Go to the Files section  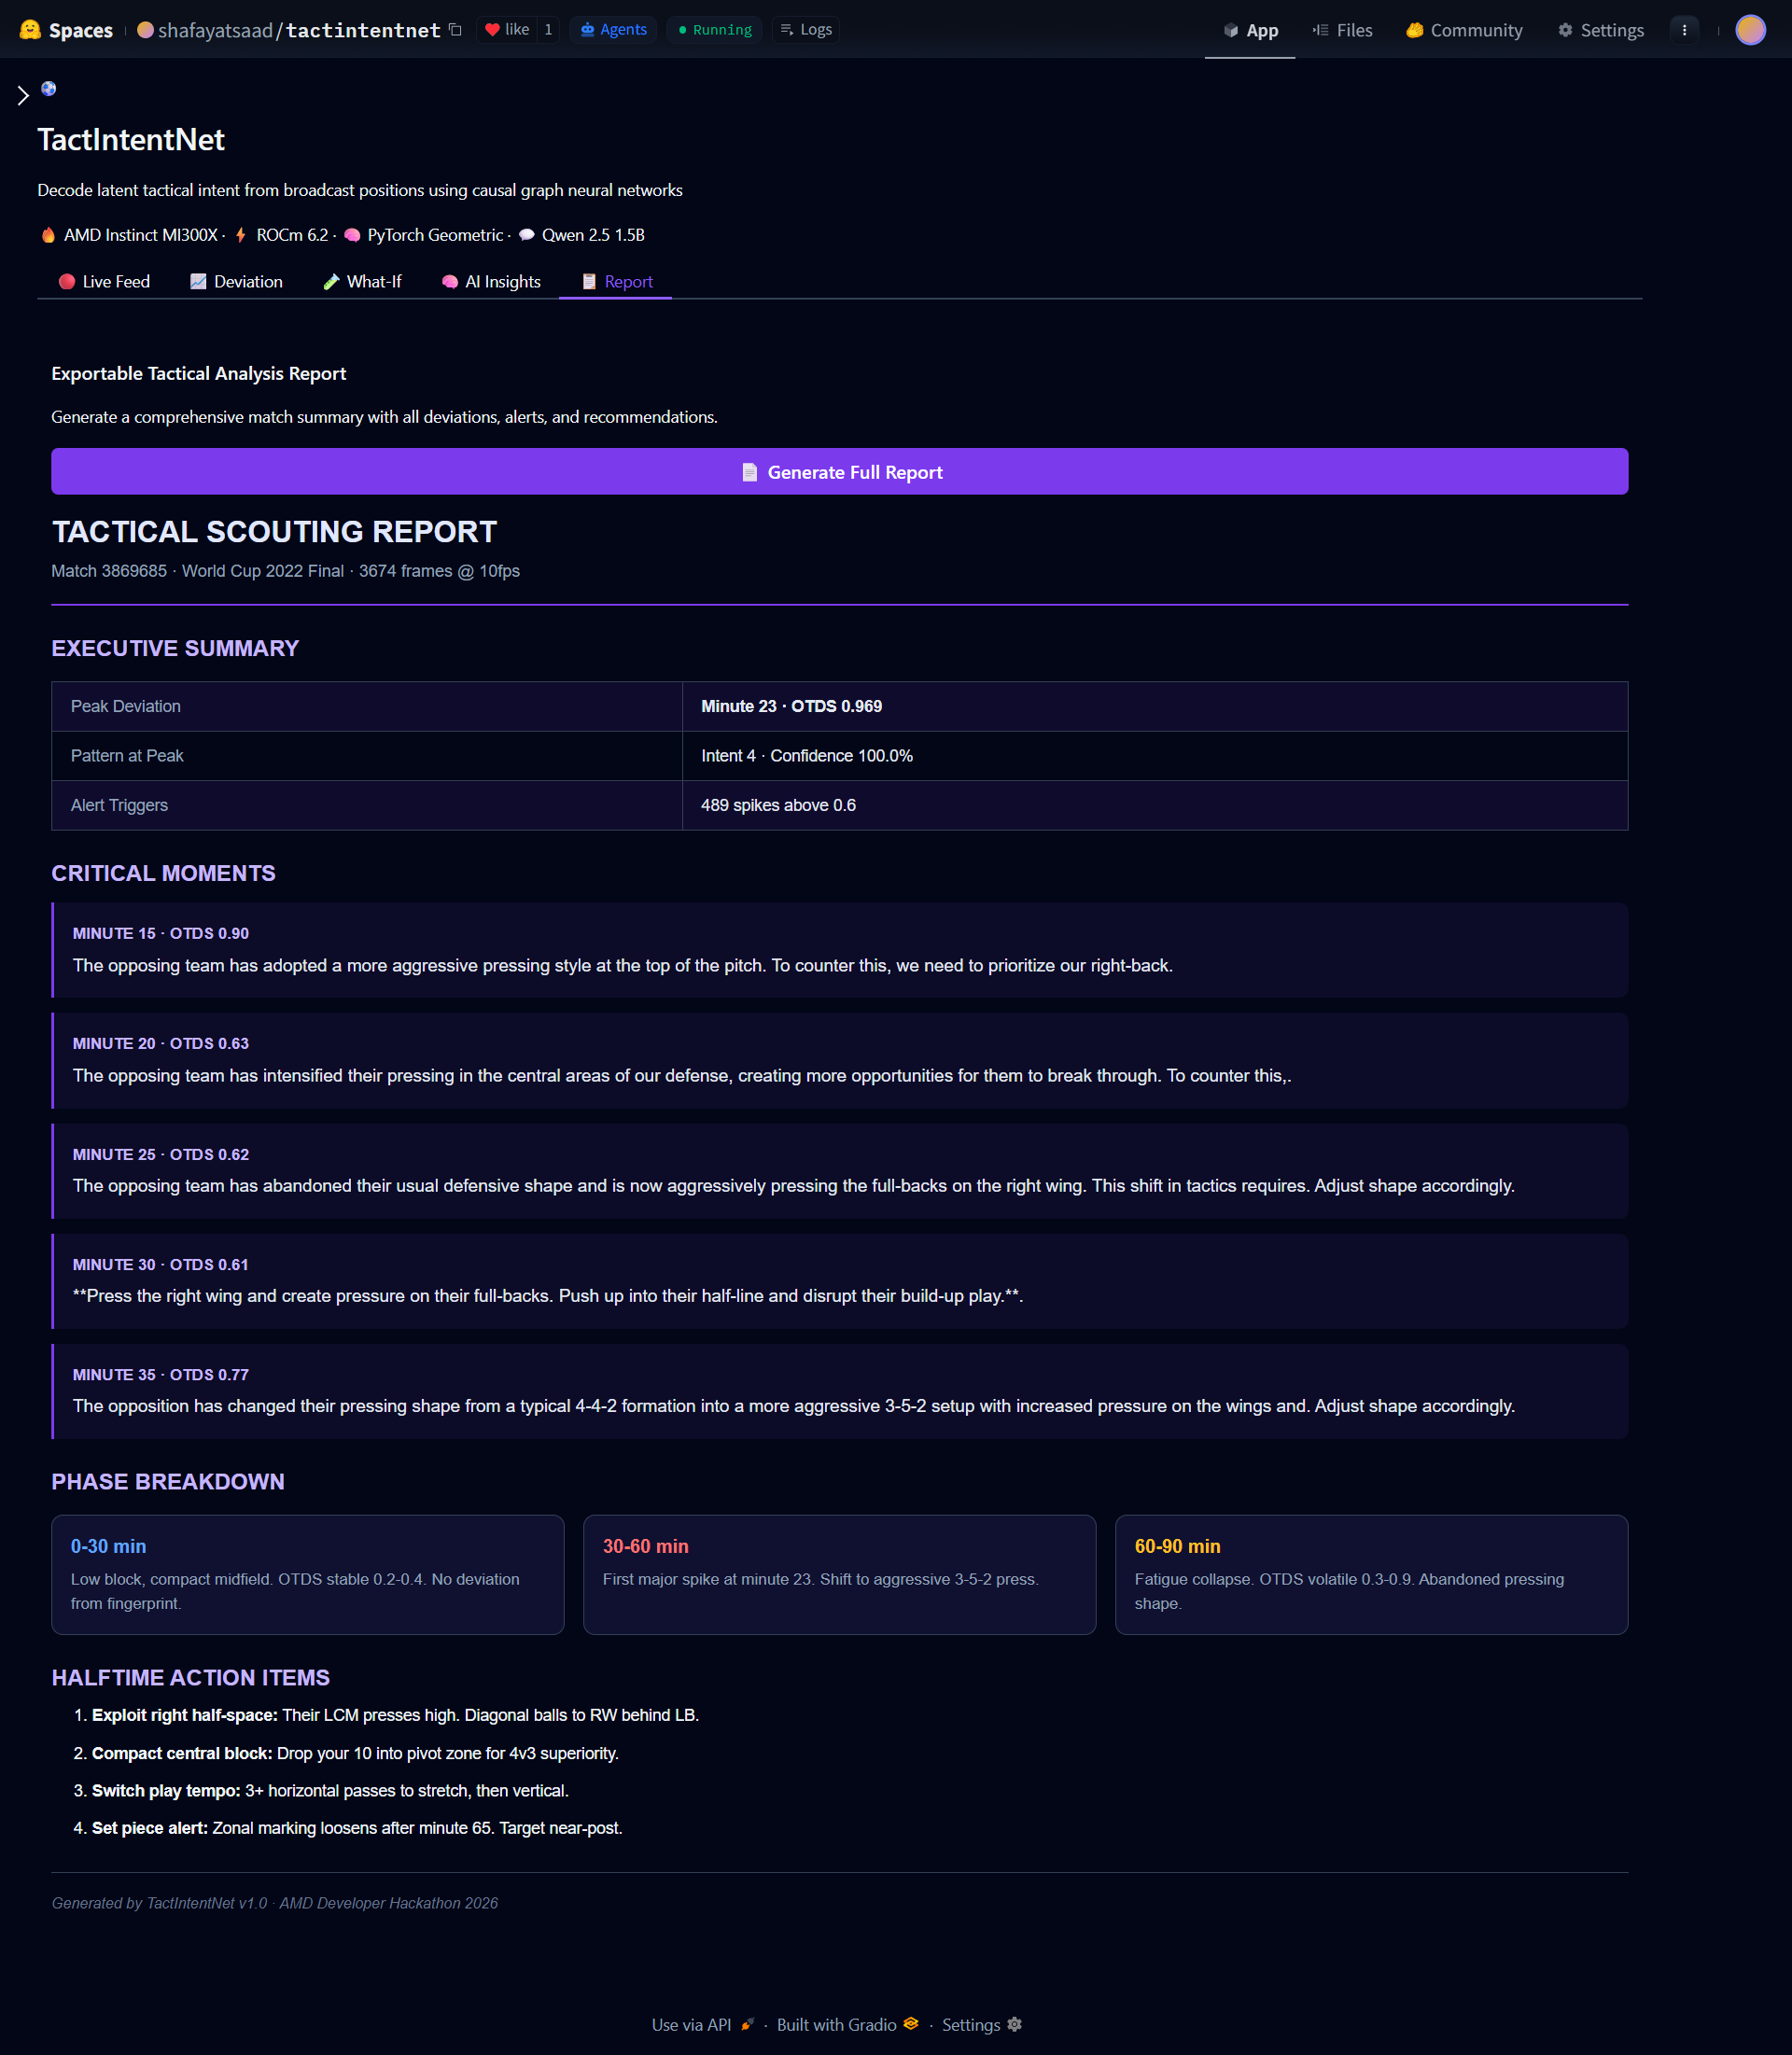[1342, 30]
